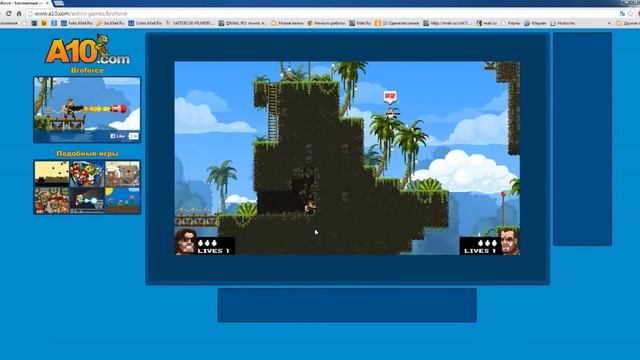Image resolution: width=640 pixels, height=360 pixels.
Task: Open the bottom-right blue sky game thumbnail
Action: click(122, 200)
